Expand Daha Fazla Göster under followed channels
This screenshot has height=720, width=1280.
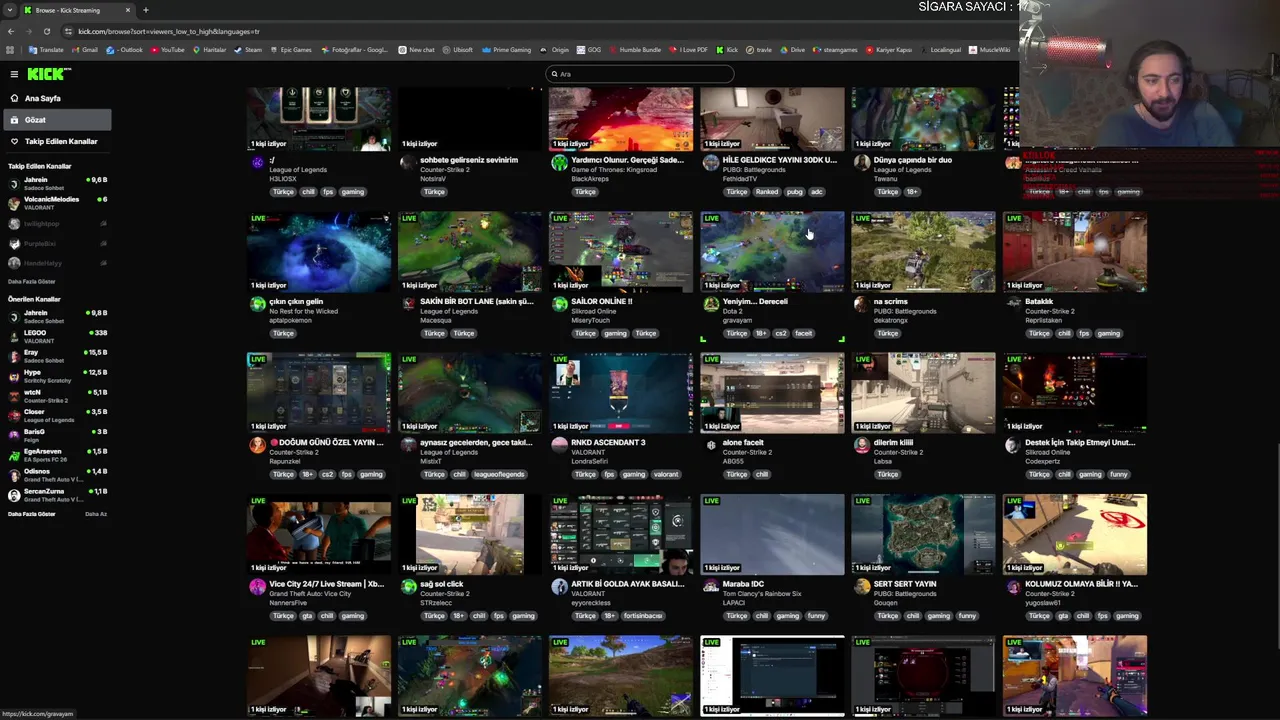click(32, 282)
